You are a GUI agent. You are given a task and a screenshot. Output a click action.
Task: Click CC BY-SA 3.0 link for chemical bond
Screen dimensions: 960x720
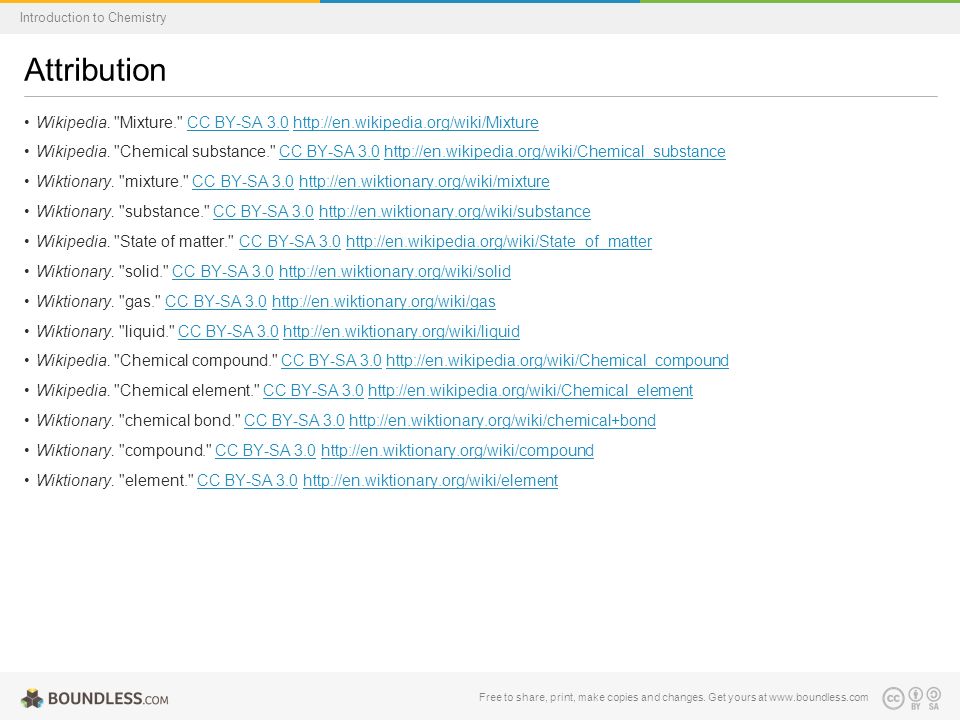coord(294,420)
